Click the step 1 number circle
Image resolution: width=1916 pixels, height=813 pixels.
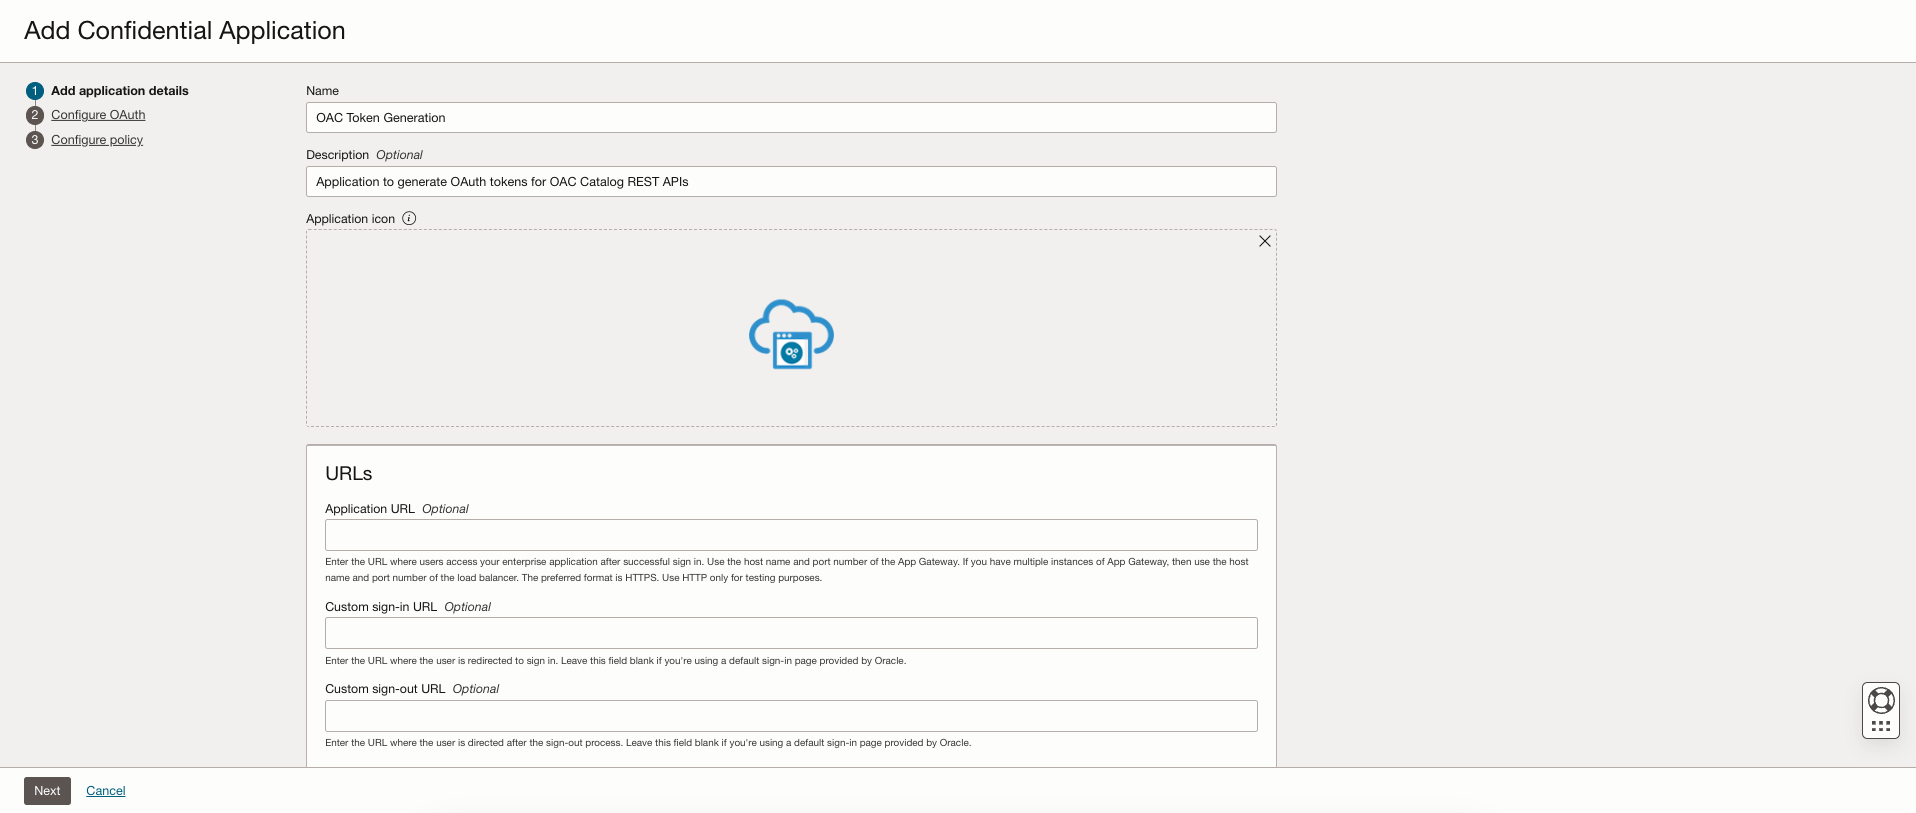35,91
